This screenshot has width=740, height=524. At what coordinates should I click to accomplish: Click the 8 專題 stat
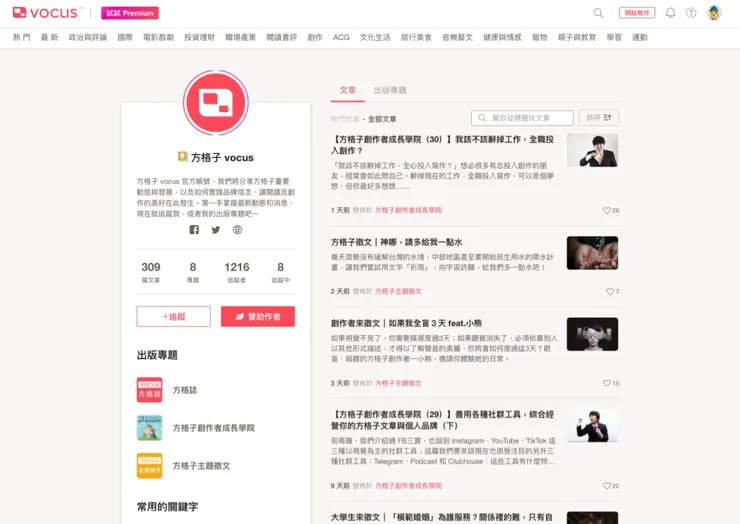[x=193, y=272]
